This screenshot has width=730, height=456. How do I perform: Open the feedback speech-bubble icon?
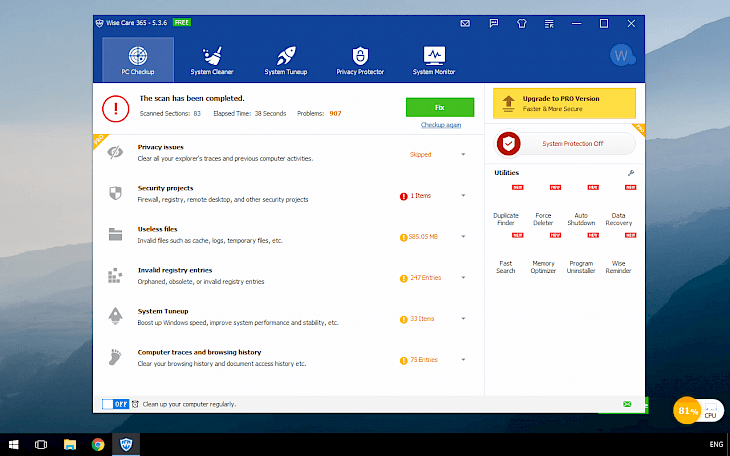coord(493,23)
